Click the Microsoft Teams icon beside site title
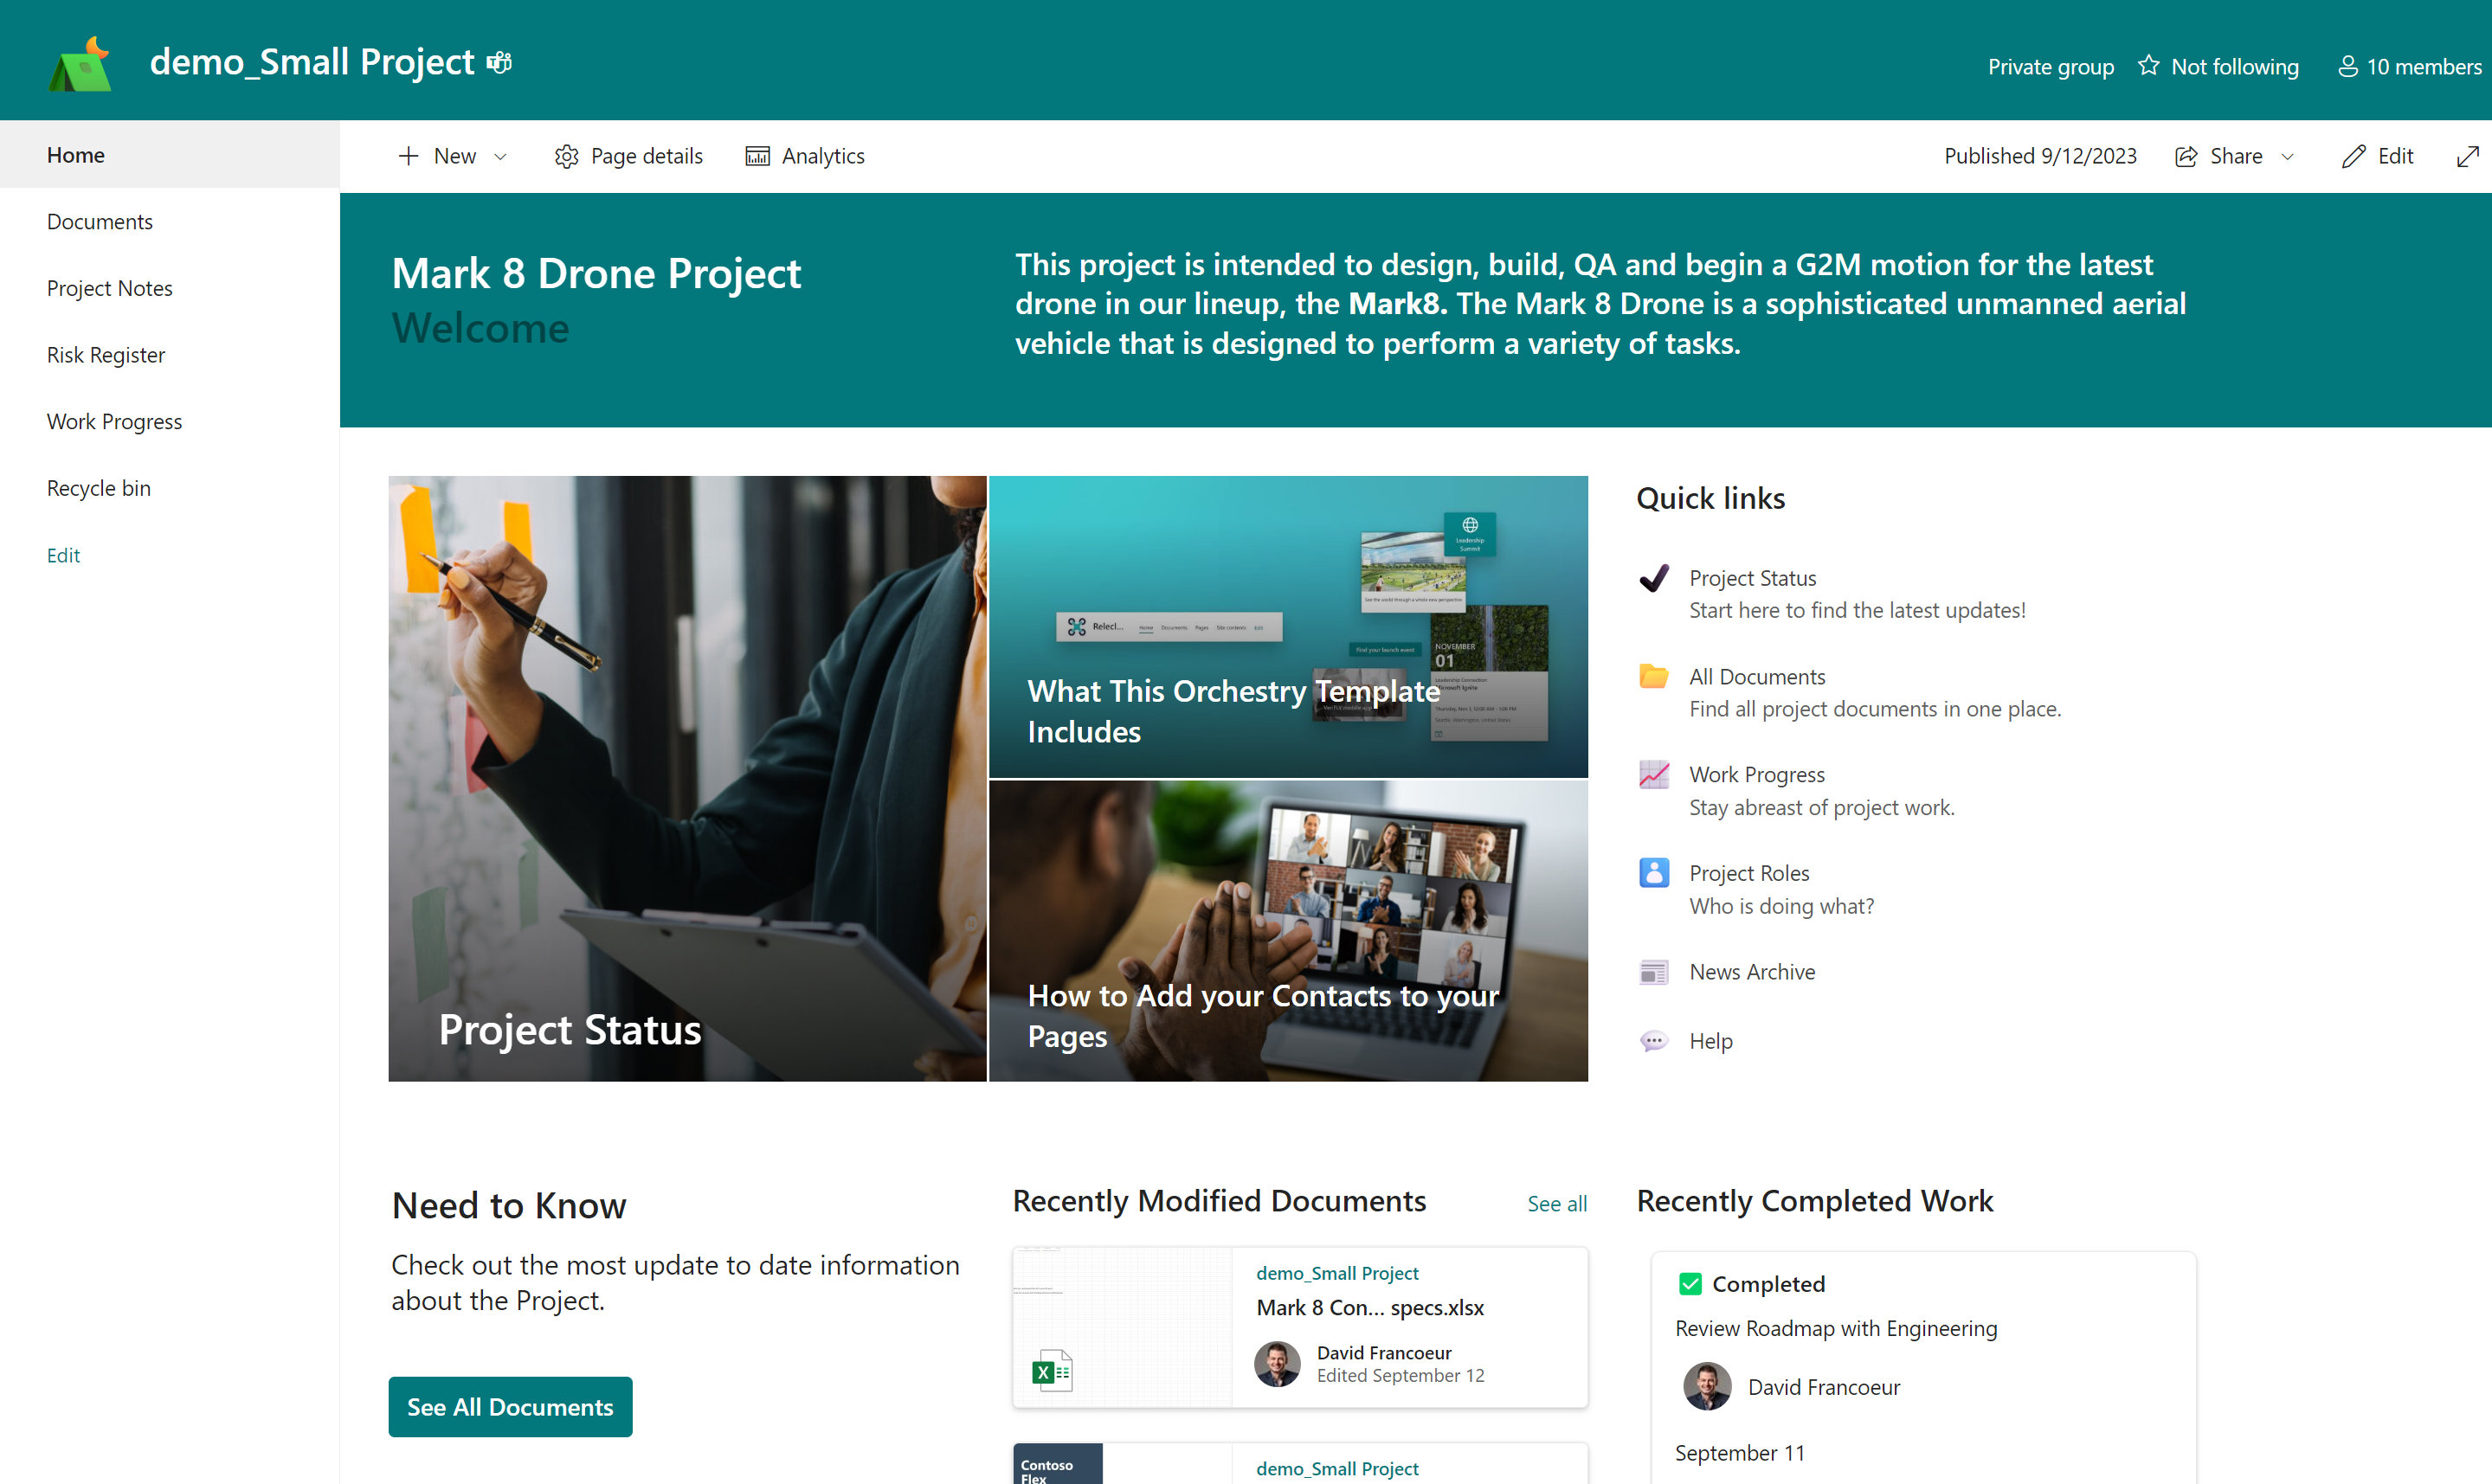This screenshot has height=1484, width=2492. coord(498,61)
